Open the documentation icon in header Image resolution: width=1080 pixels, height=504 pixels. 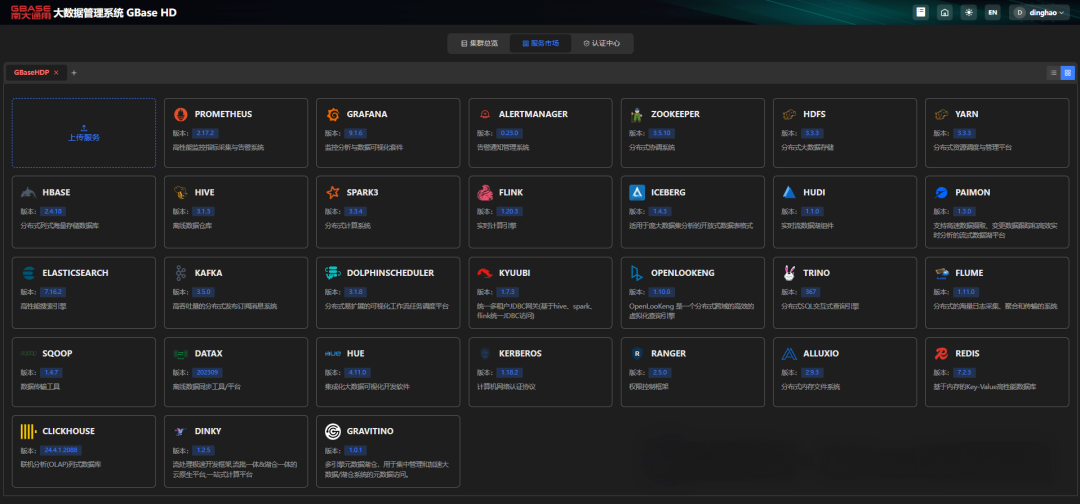pos(921,12)
